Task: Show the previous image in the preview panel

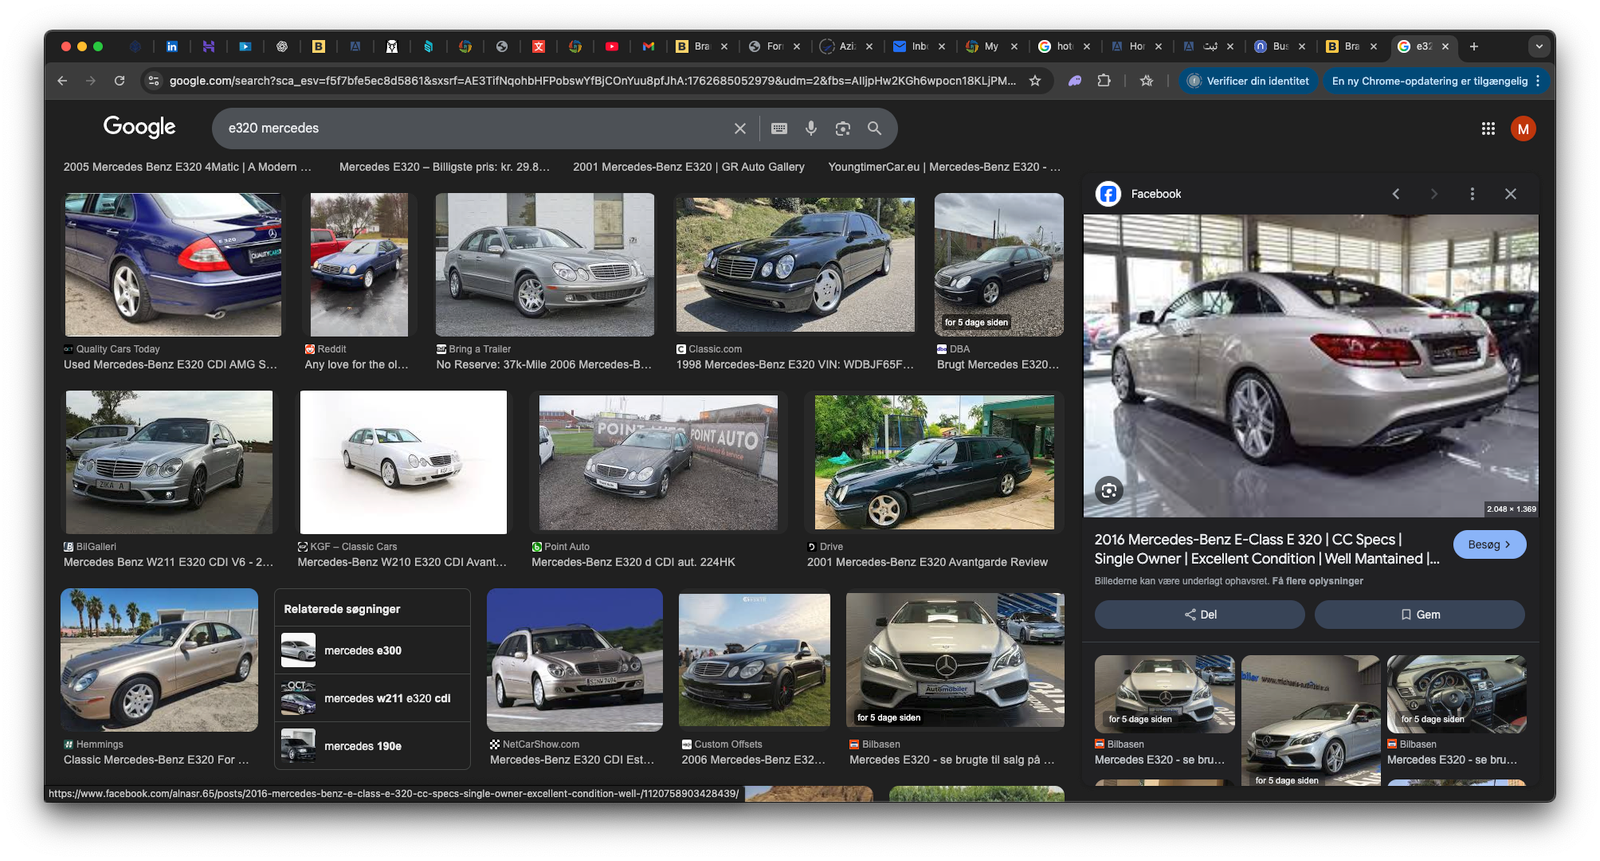Action: click(x=1396, y=194)
